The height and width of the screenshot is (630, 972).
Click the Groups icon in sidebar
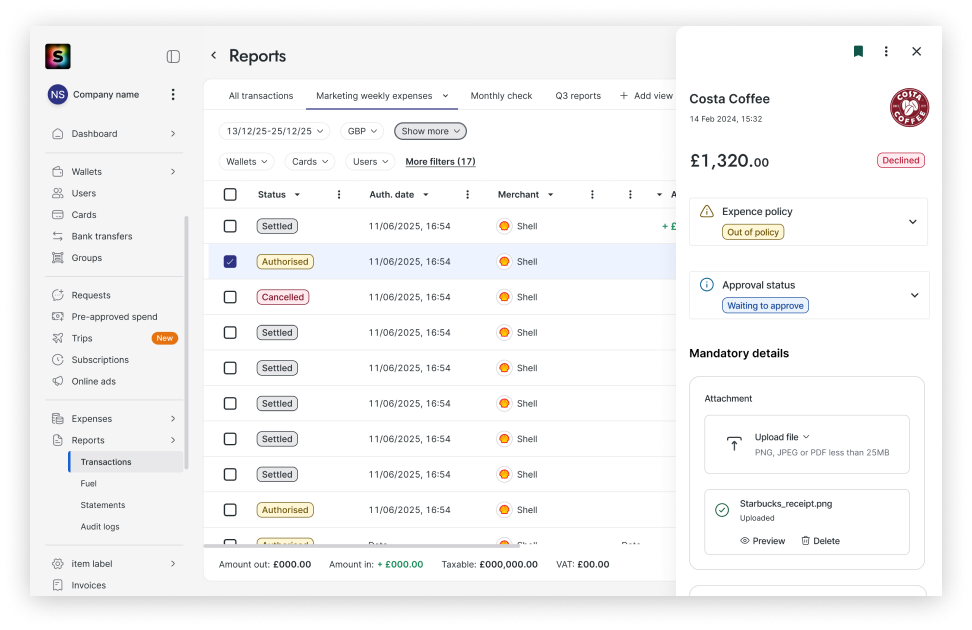pyautogui.click(x=58, y=257)
